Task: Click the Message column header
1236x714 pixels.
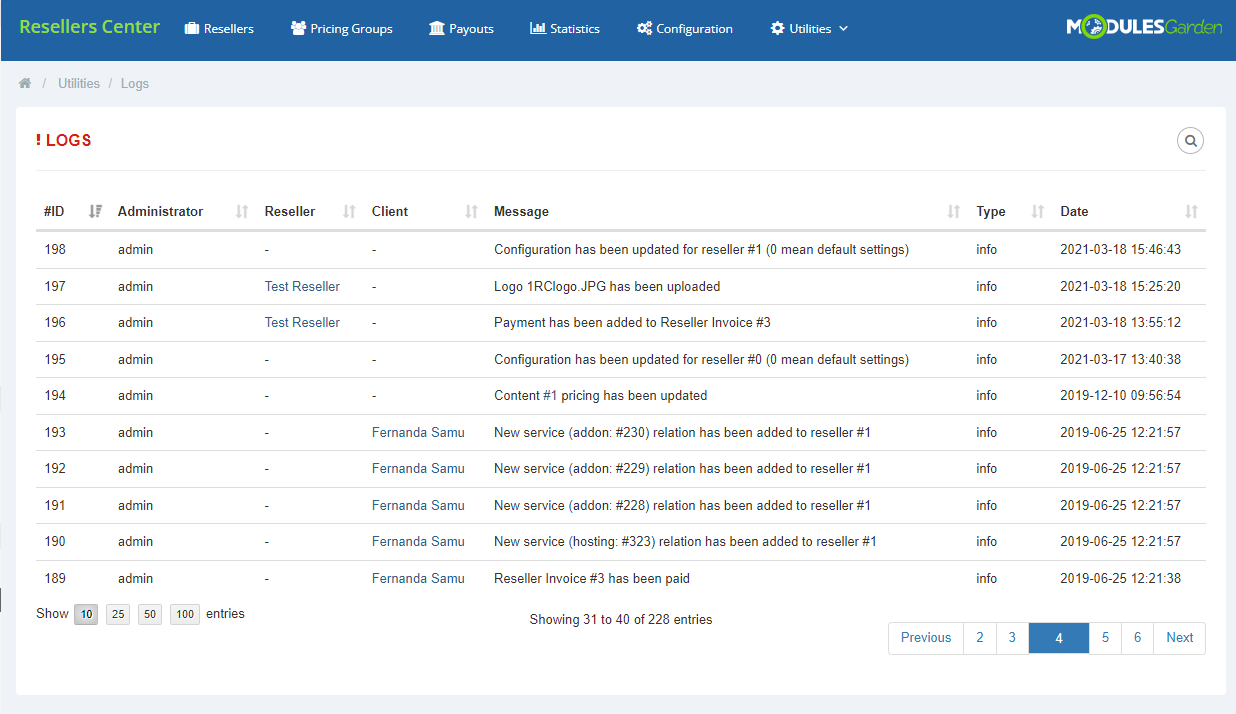Action: 521,211
